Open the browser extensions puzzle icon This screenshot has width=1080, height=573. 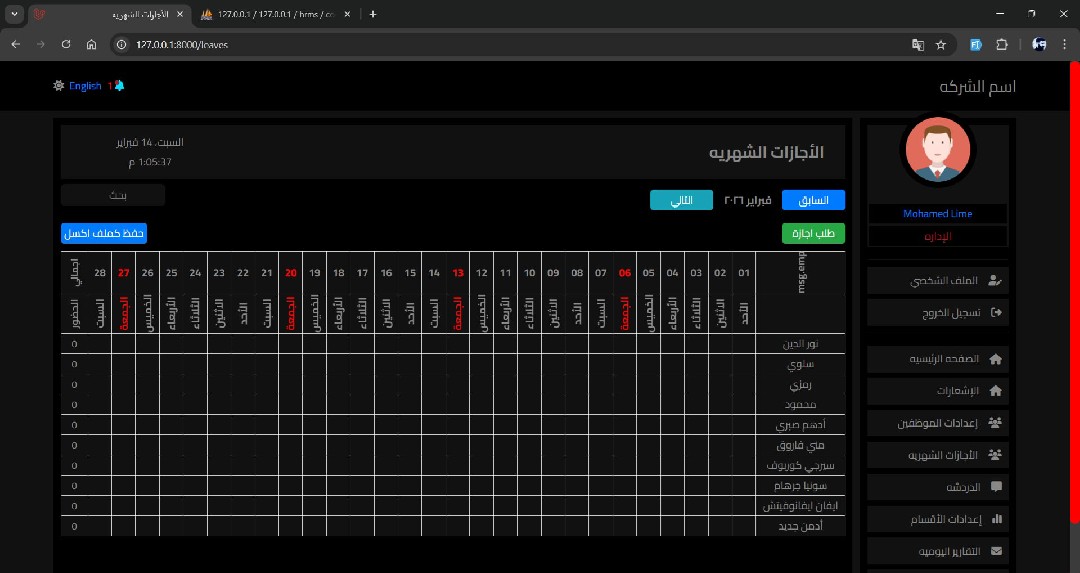(x=1002, y=44)
